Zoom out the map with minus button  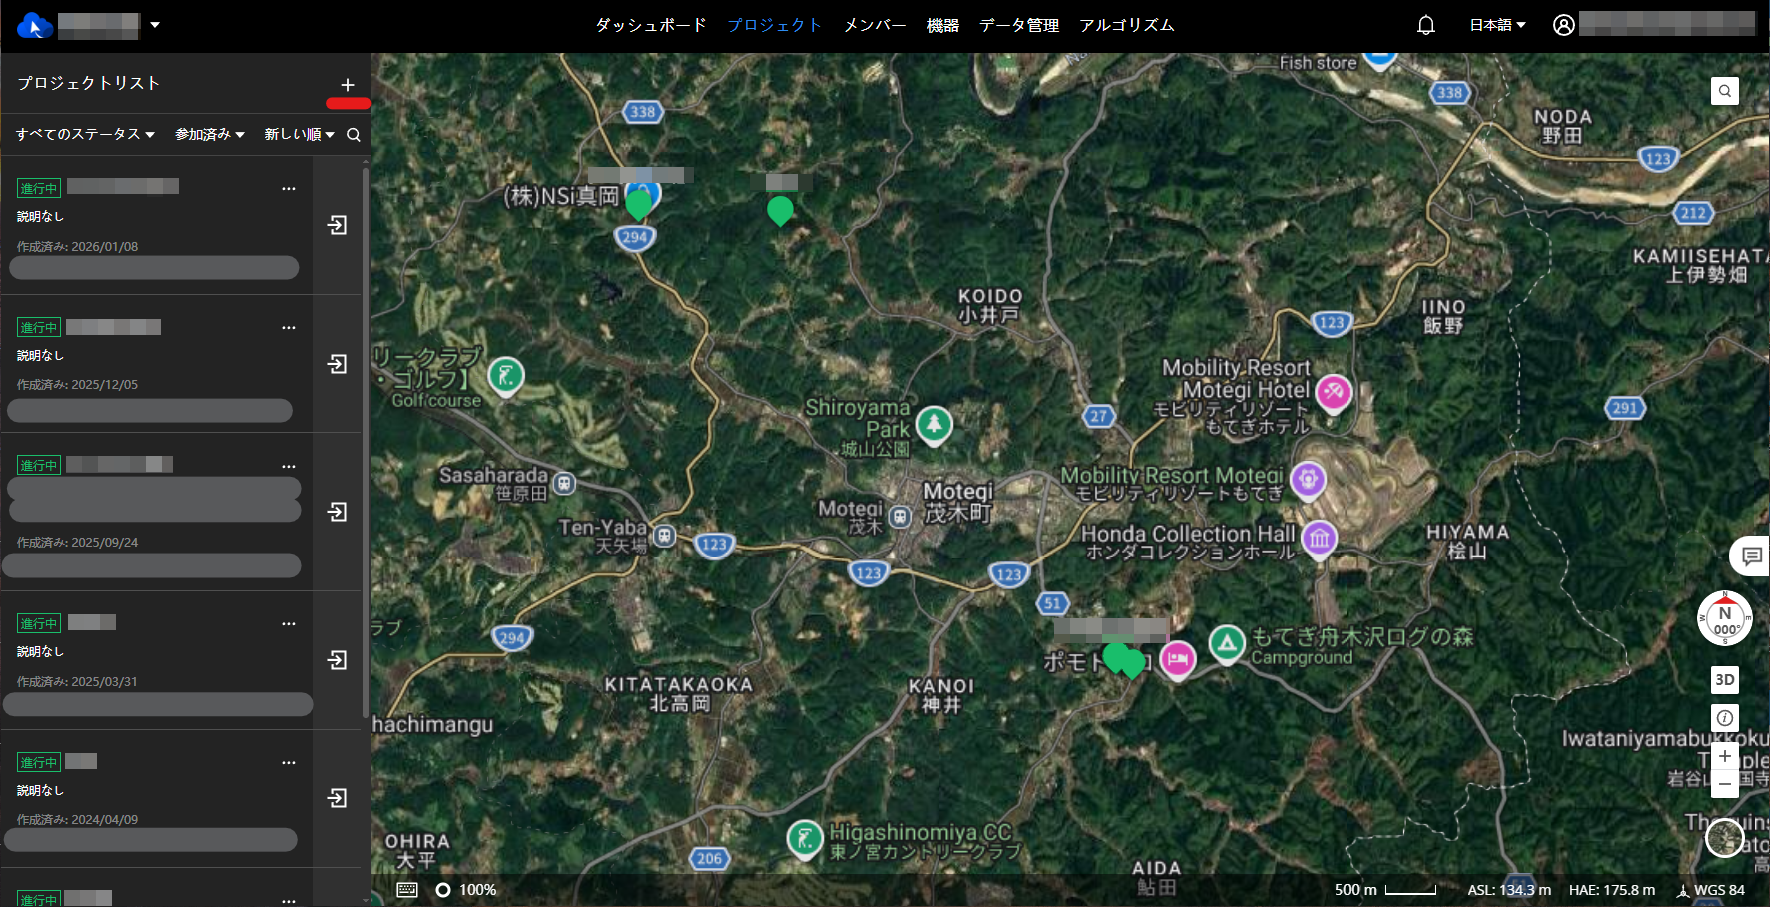[x=1725, y=784]
